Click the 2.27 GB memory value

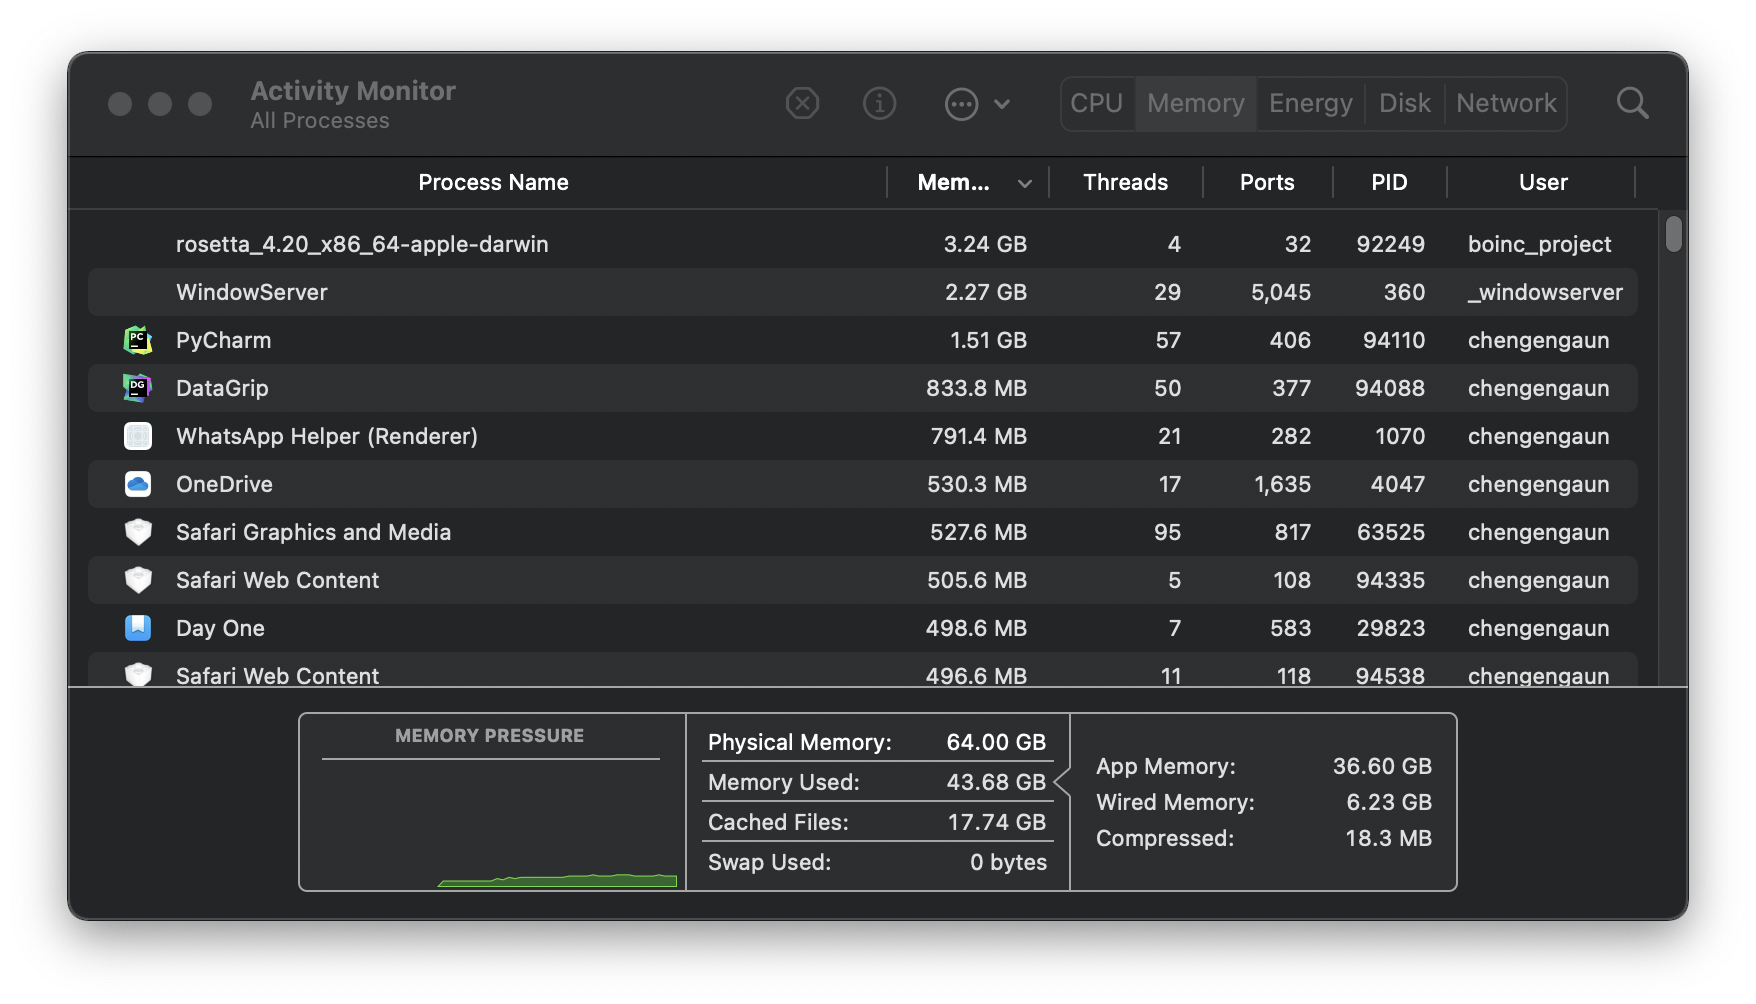tap(986, 292)
